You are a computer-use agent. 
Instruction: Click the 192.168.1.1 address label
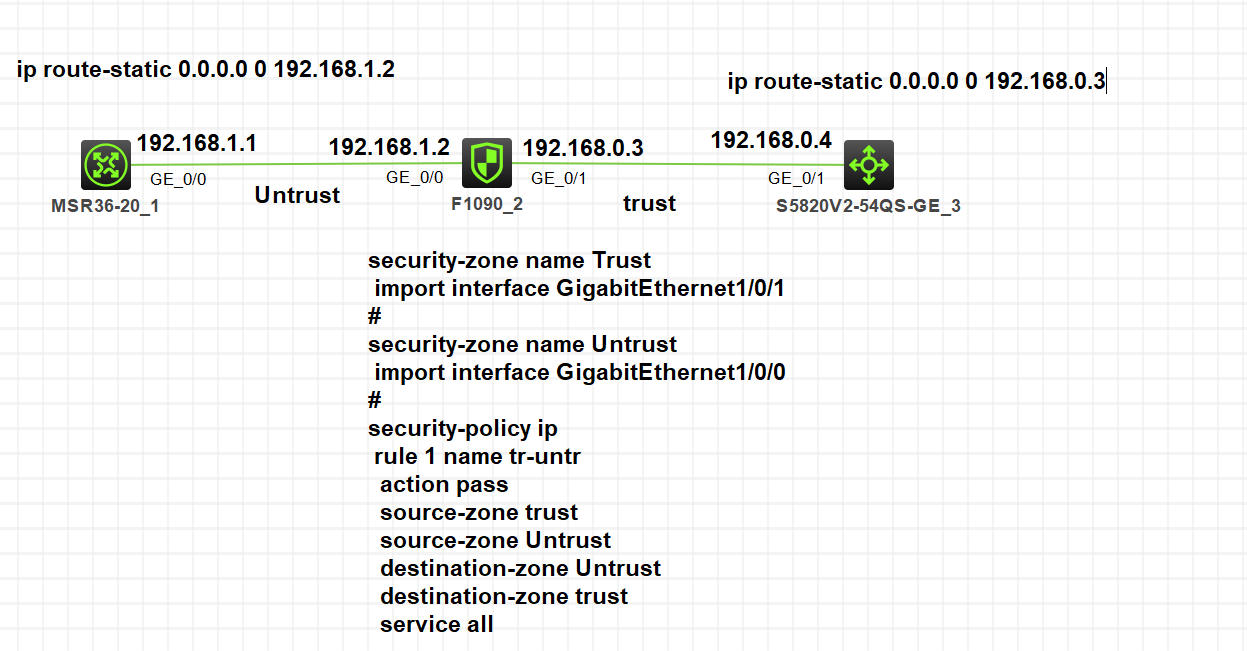(197, 143)
